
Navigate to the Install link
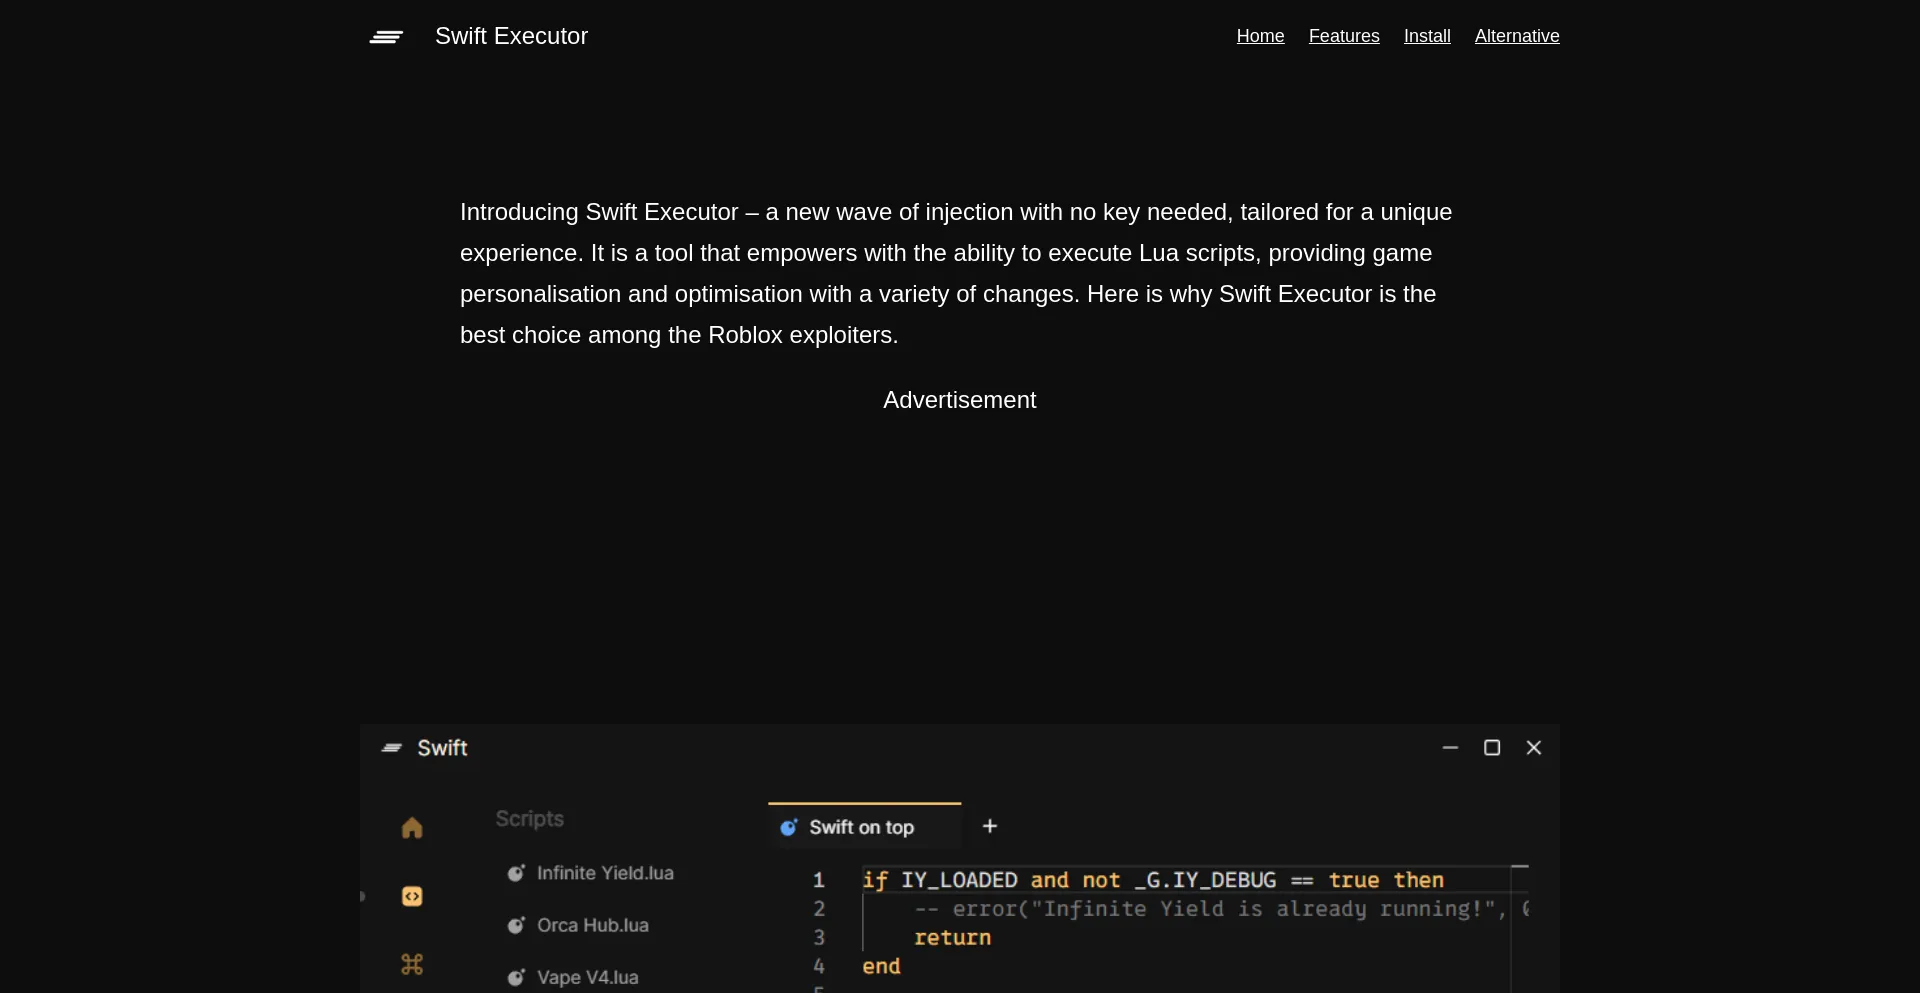click(1427, 36)
